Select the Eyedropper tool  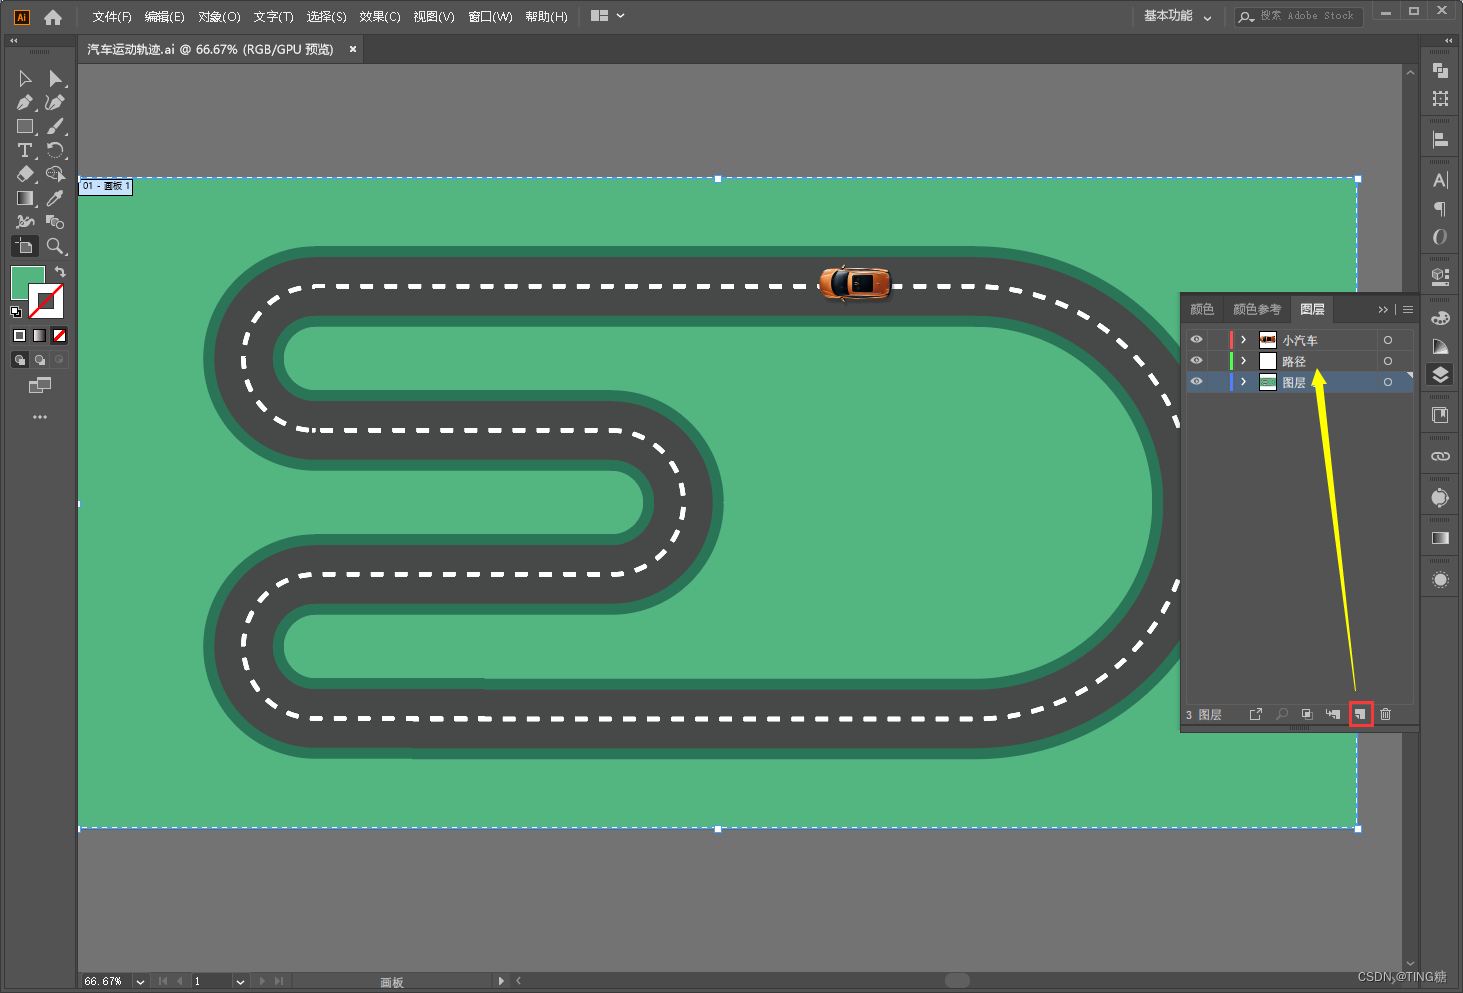pyautogui.click(x=55, y=198)
